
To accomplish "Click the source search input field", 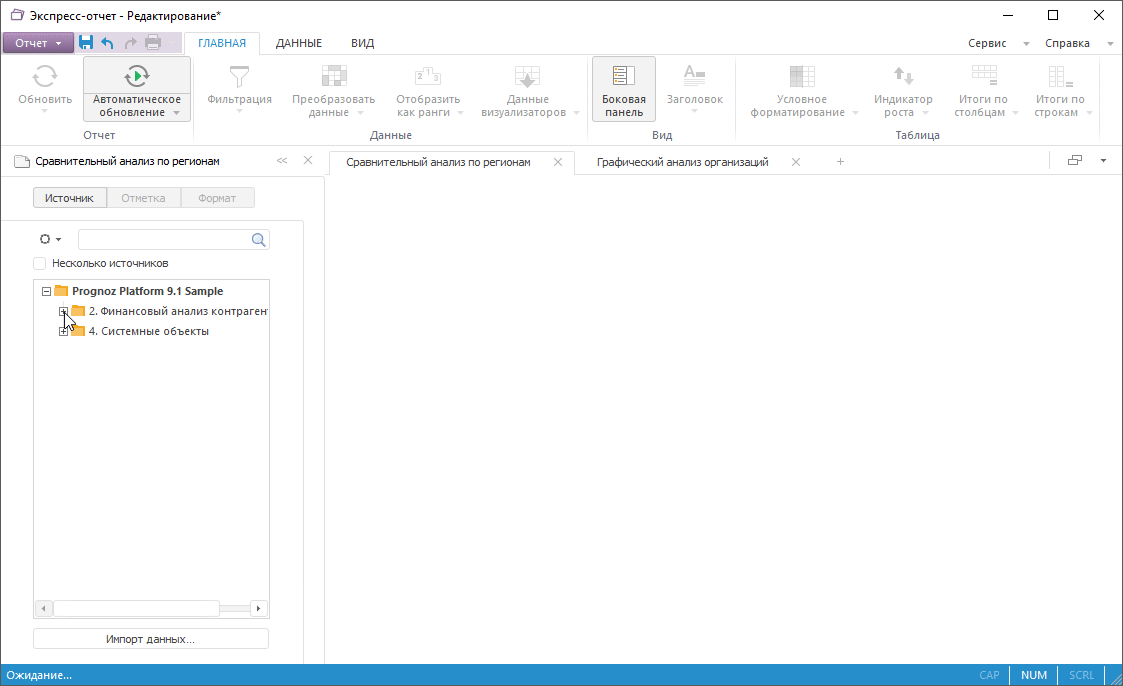I will 164,239.
